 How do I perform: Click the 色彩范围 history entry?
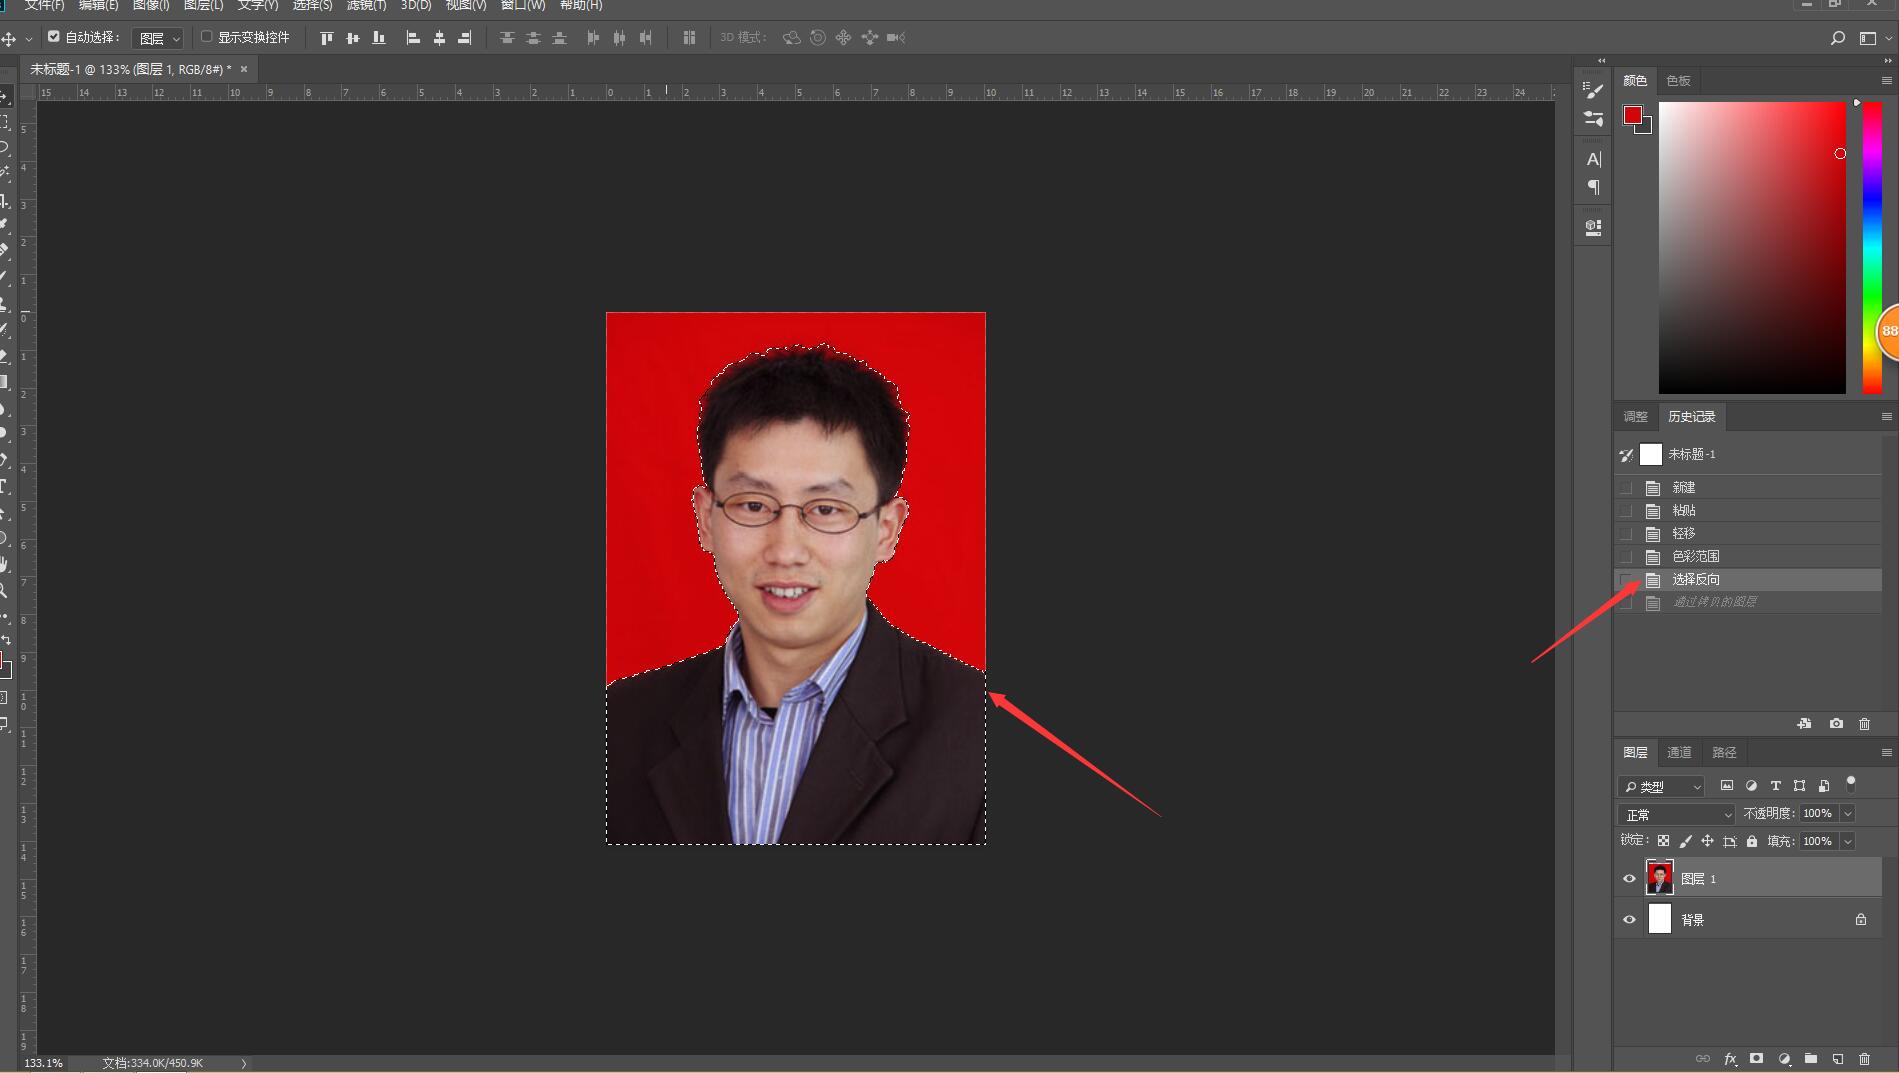point(1696,556)
